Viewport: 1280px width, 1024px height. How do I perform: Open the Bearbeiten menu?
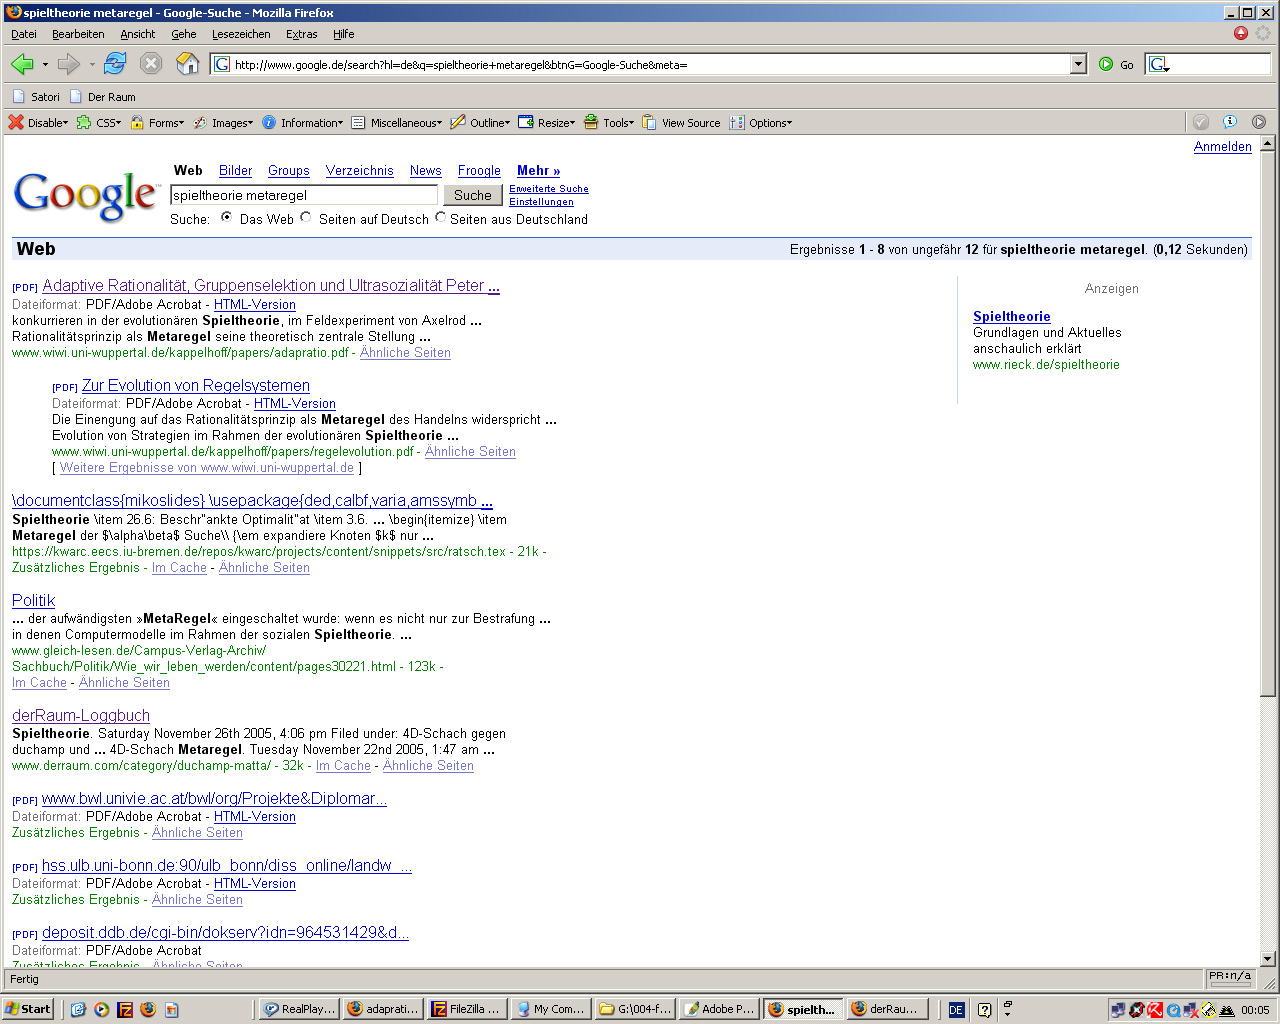[78, 34]
